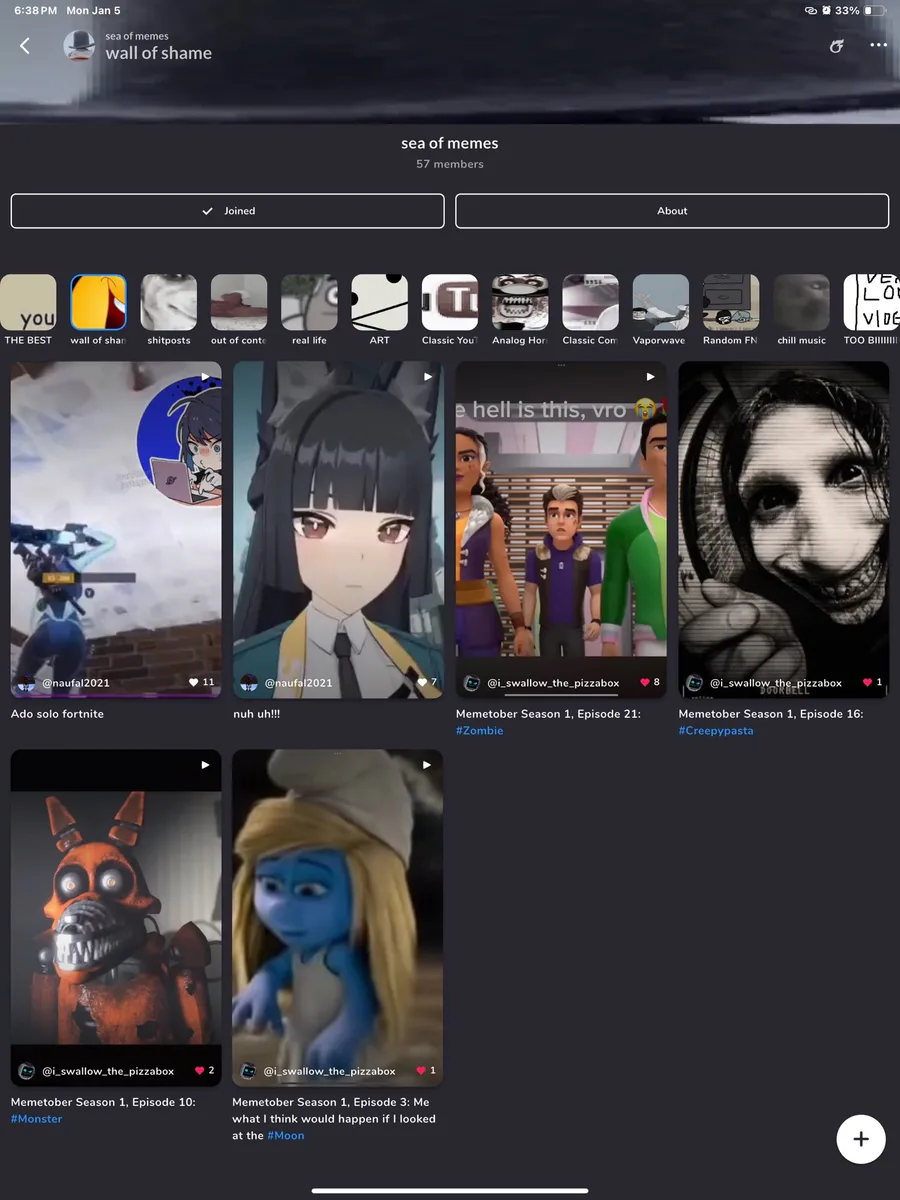Open the chill music channel
900x1200 pixels.
click(802, 311)
